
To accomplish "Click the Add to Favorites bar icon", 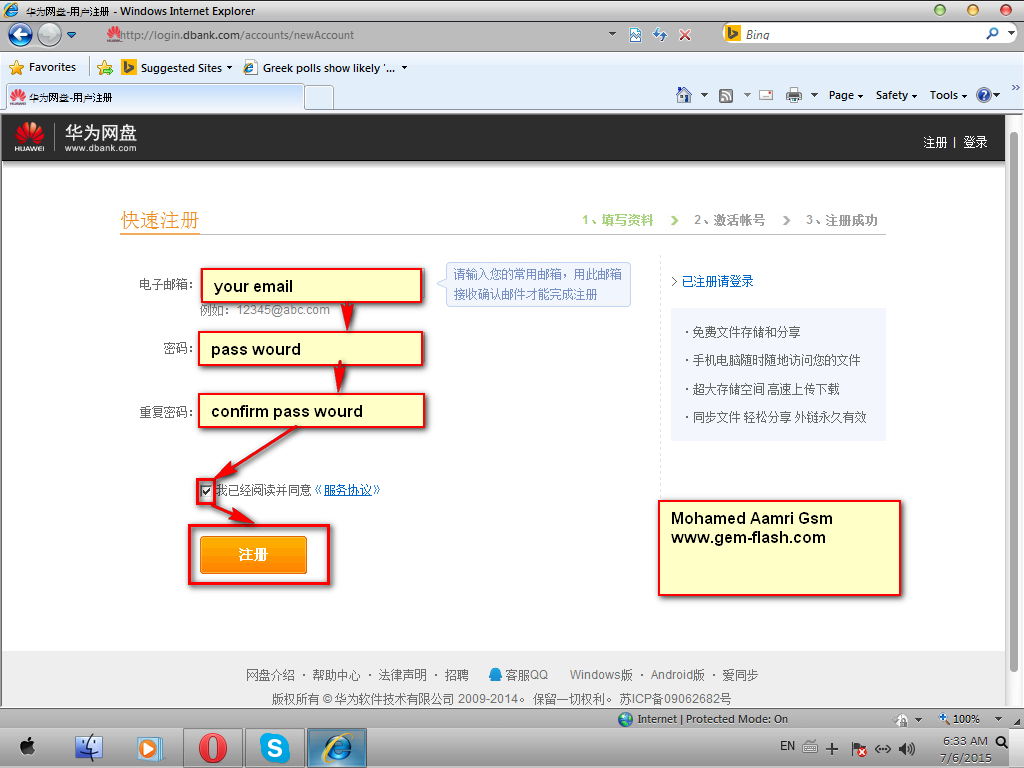I will tap(104, 67).
